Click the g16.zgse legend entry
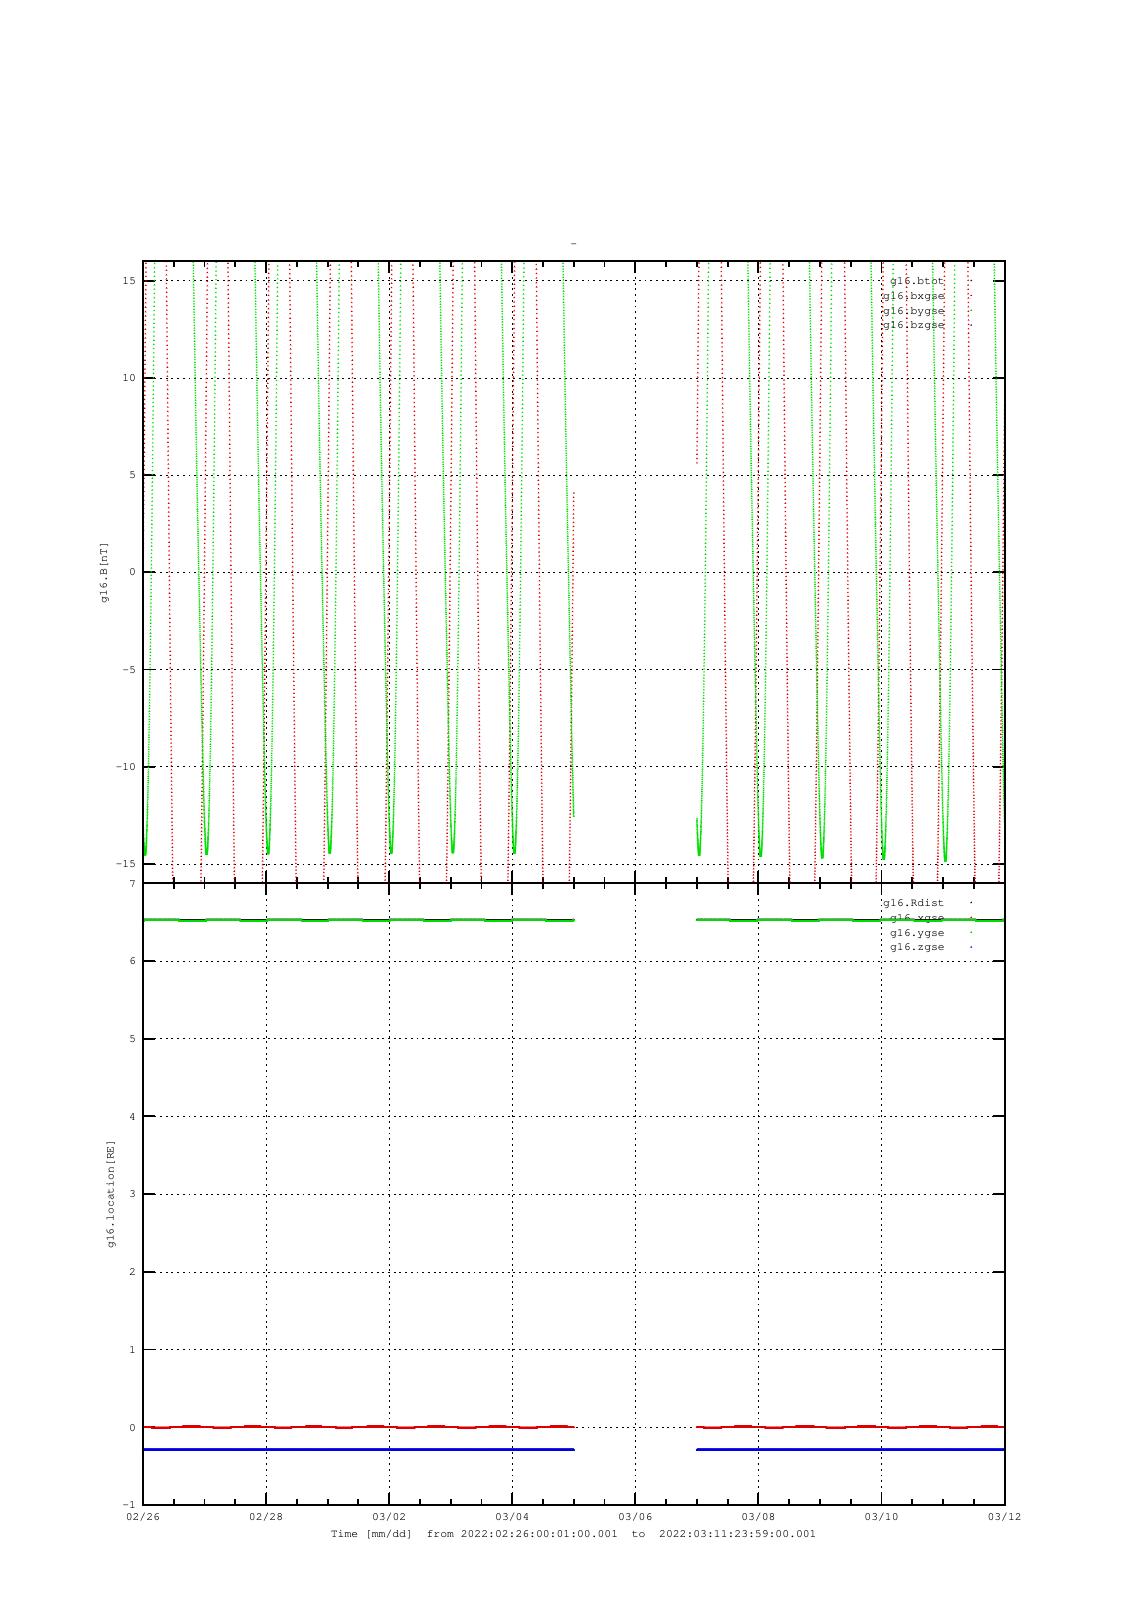 point(917,947)
